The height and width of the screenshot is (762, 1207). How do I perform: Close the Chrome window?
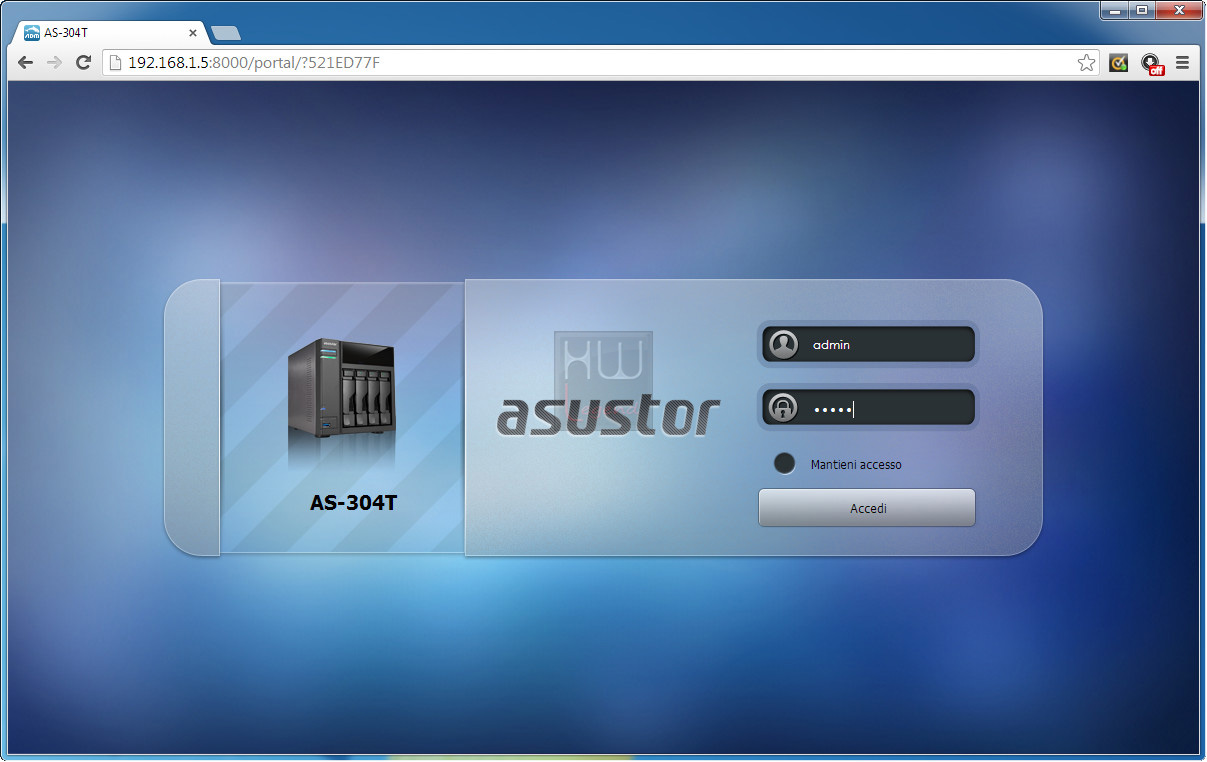pos(1180,10)
